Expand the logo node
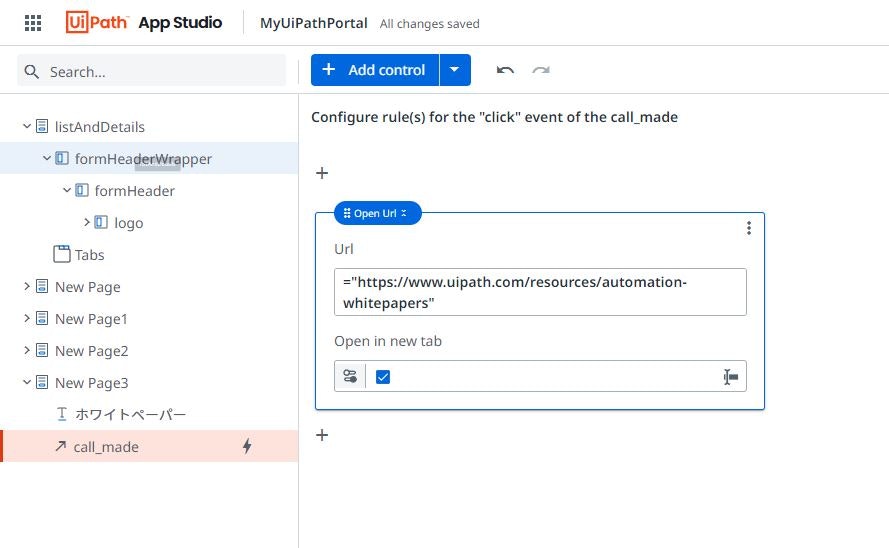889x548 pixels. [x=87, y=222]
